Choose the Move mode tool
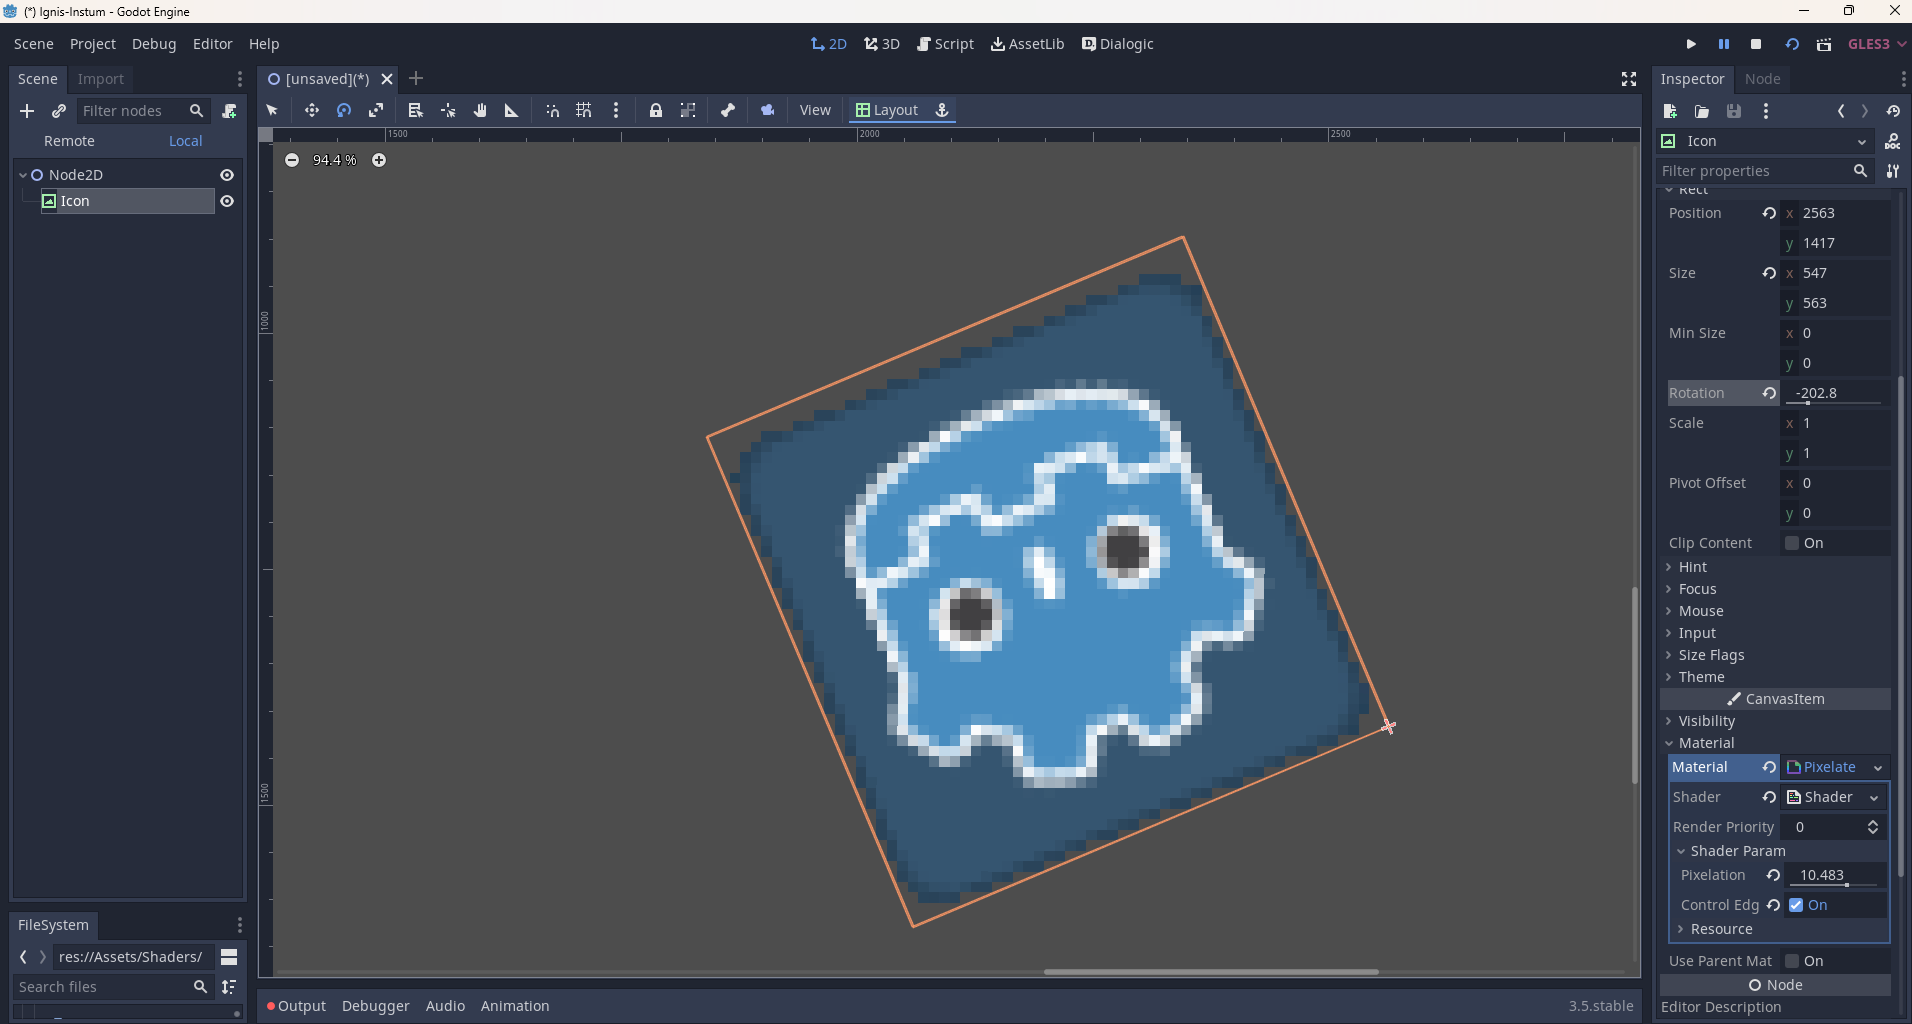1912x1024 pixels. click(312, 110)
